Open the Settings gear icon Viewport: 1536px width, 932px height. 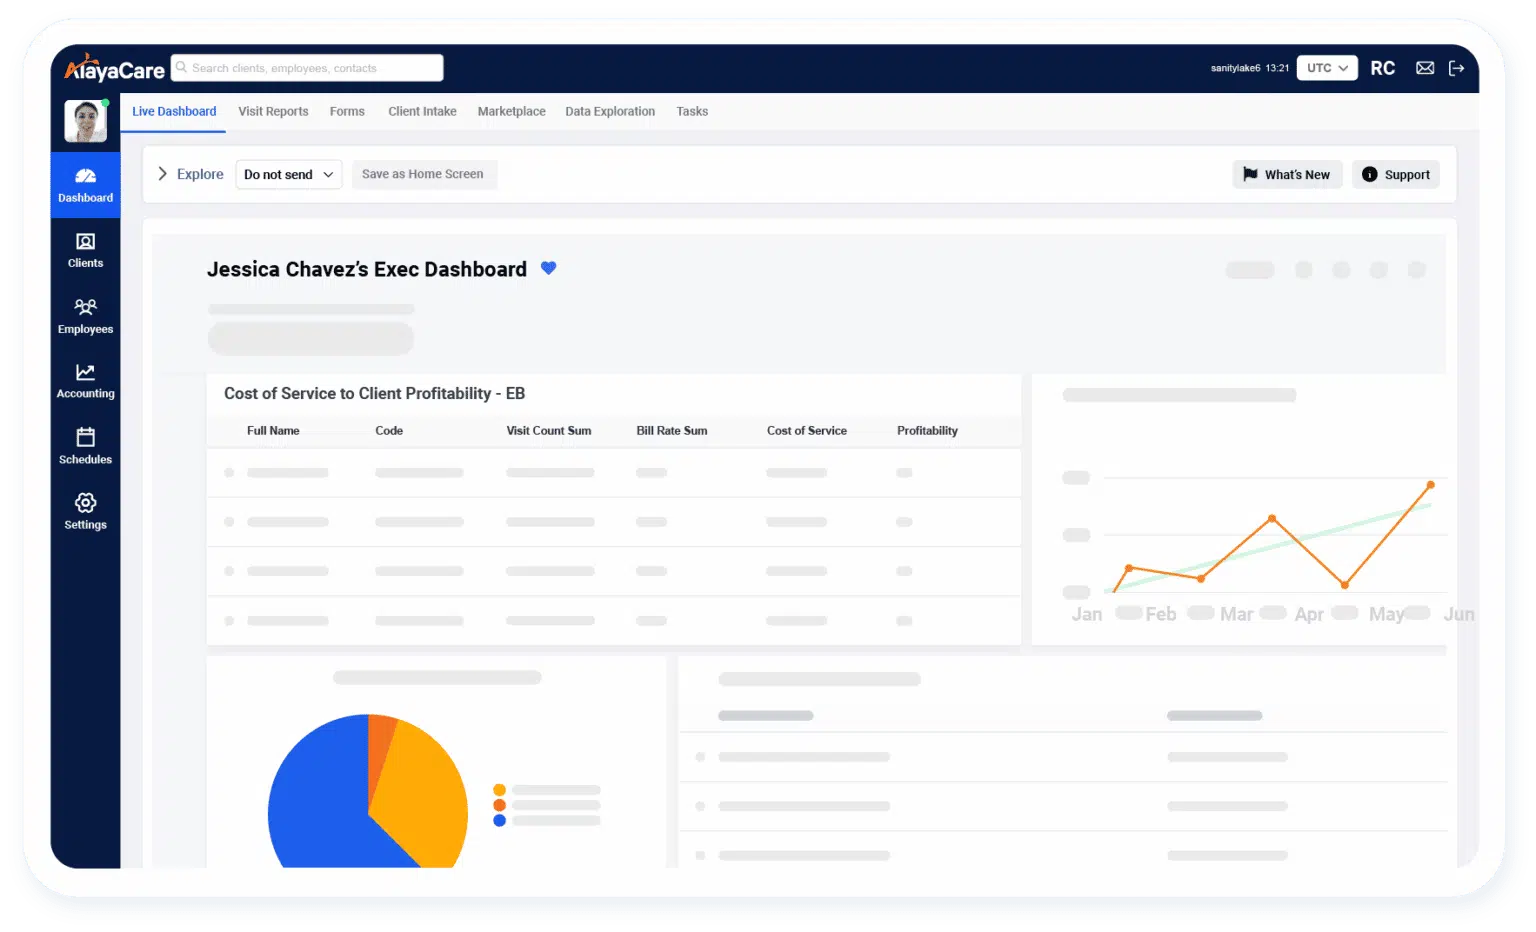point(85,503)
